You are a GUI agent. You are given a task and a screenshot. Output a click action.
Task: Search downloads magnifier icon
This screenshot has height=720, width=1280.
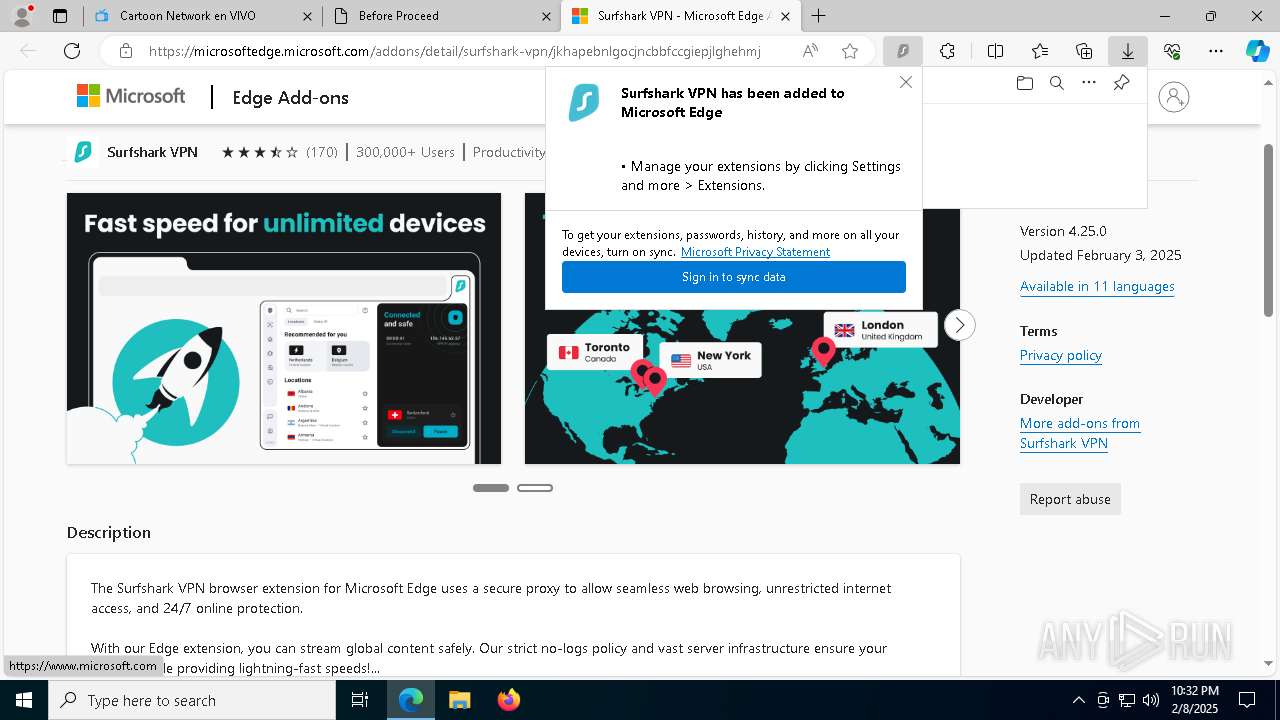click(1057, 83)
